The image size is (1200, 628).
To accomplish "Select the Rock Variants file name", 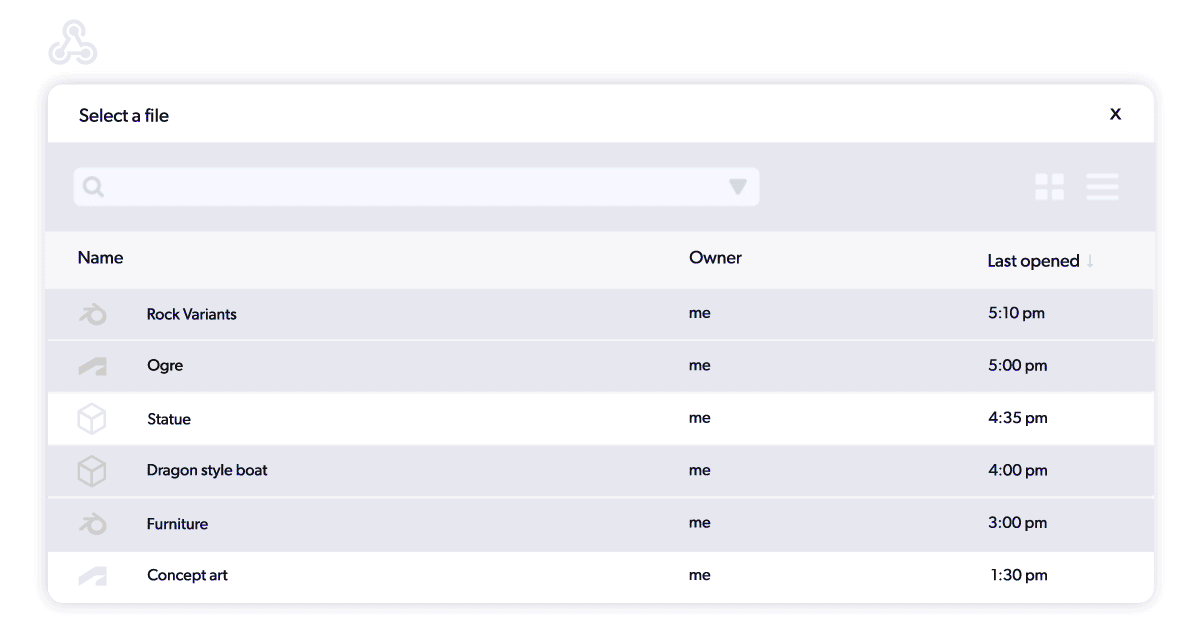I will pyautogui.click(x=192, y=314).
